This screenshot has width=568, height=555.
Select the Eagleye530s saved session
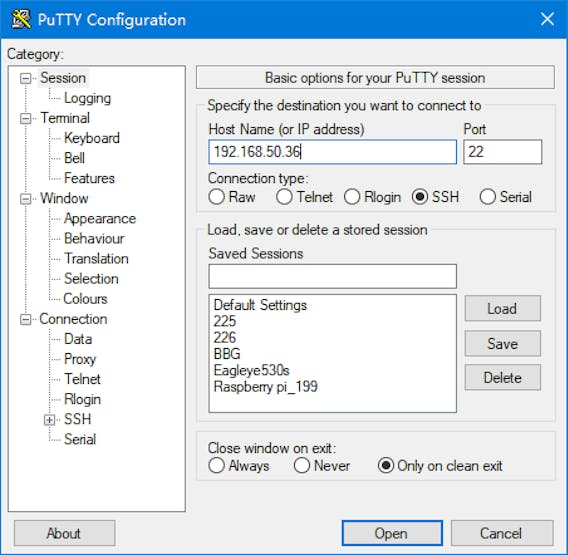point(251,370)
